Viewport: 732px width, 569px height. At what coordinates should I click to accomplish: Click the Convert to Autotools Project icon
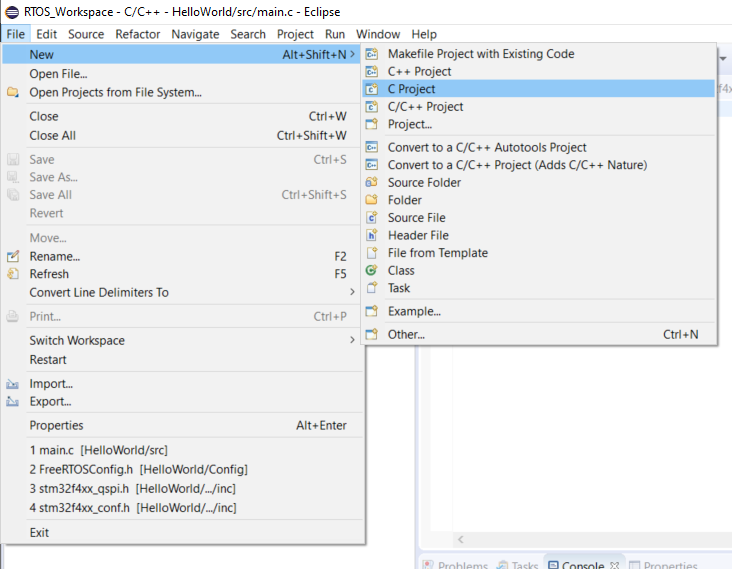point(372,148)
